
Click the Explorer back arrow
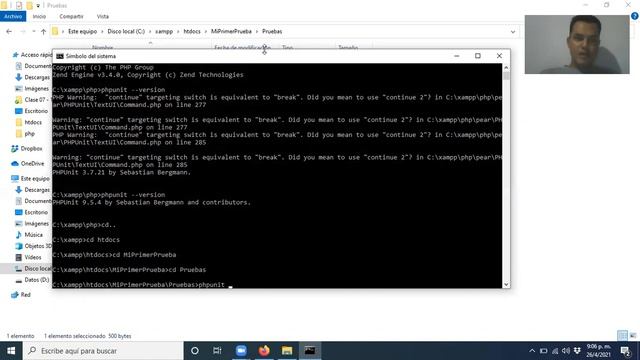coord(9,31)
